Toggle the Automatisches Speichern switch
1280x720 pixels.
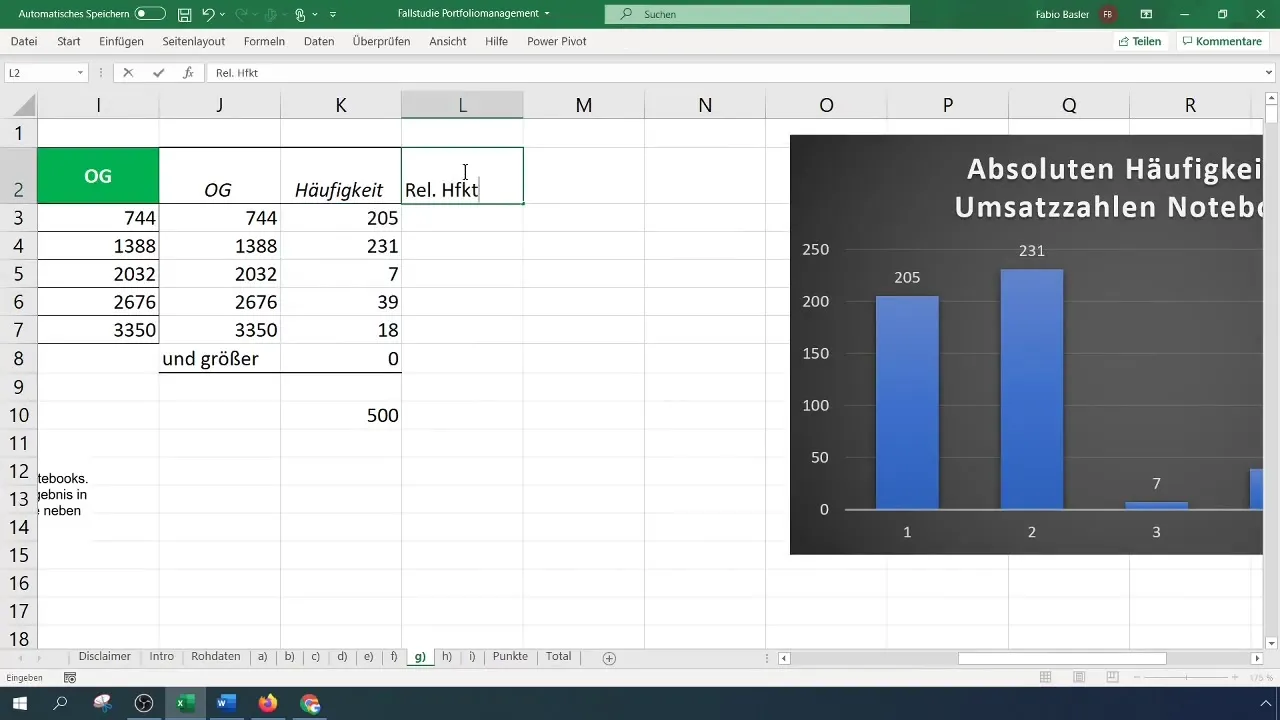pyautogui.click(x=150, y=14)
